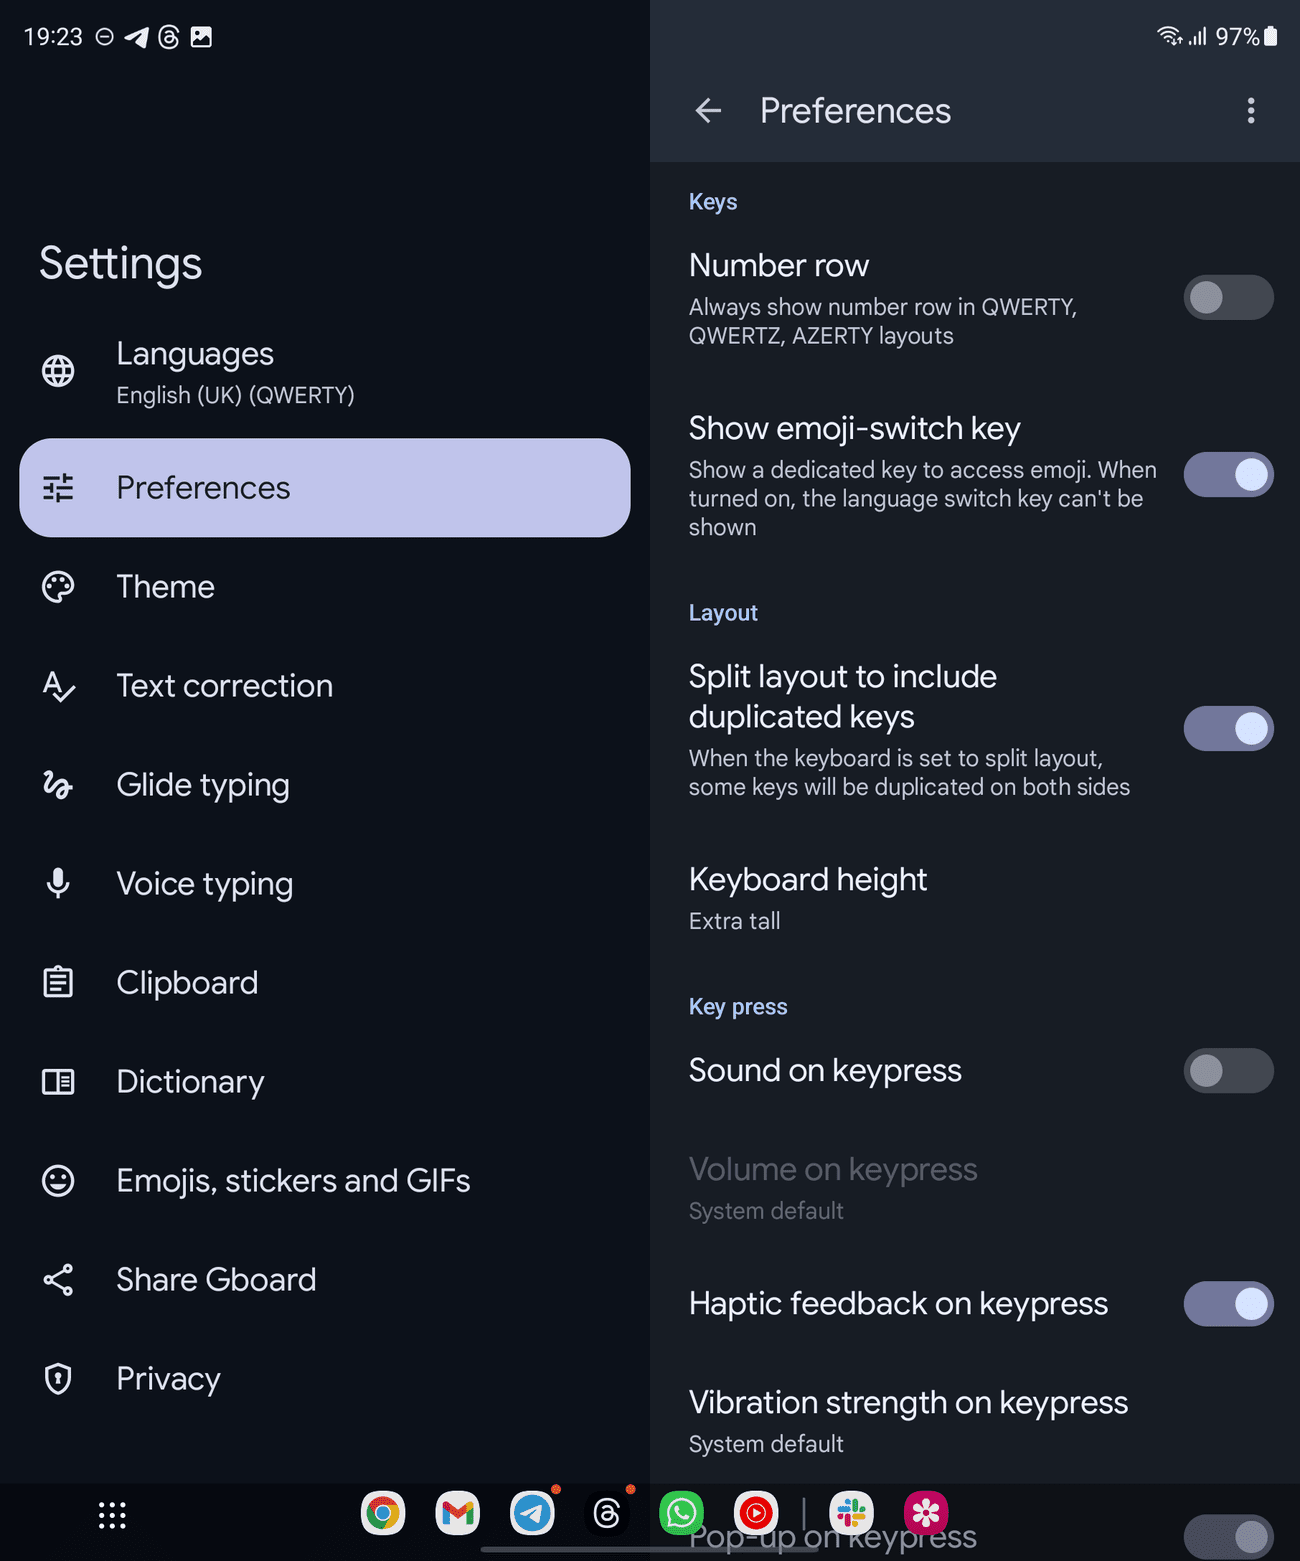The image size is (1300, 1561).
Task: Disable the Show emoji-switch key toggle
Action: click(x=1228, y=475)
